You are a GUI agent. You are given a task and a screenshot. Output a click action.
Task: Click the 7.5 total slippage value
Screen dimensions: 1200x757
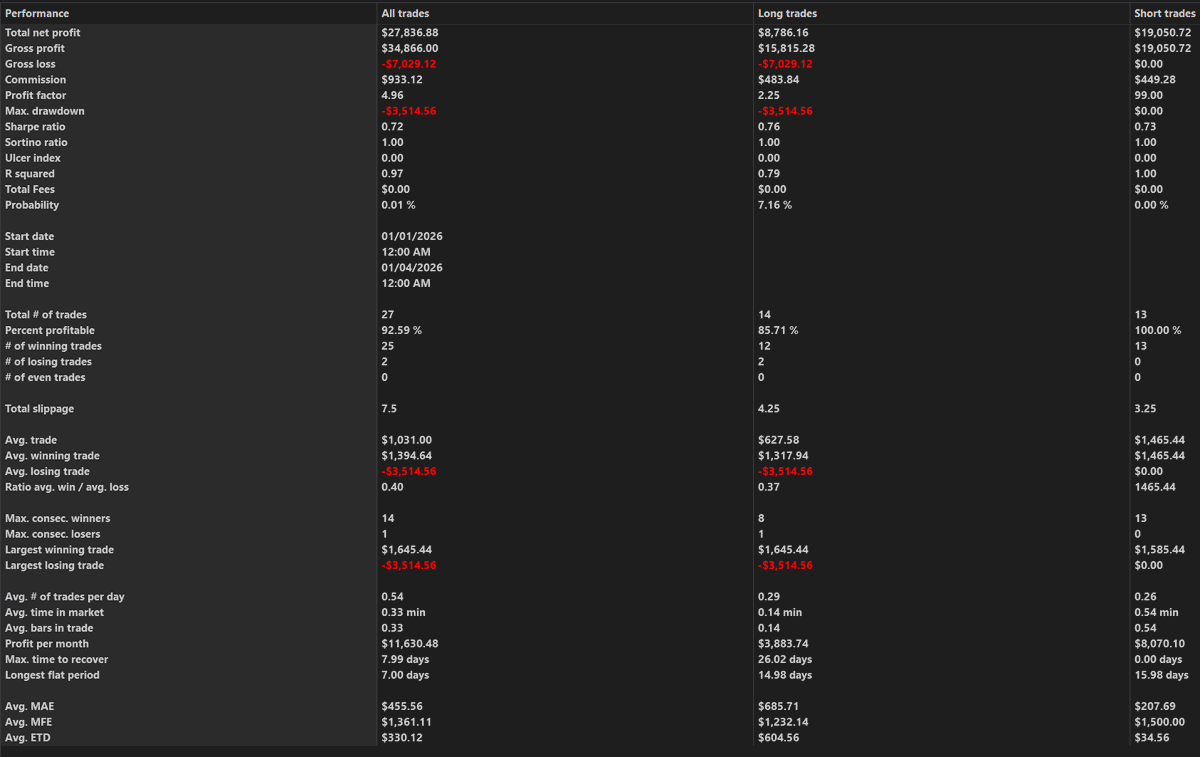[x=389, y=409]
